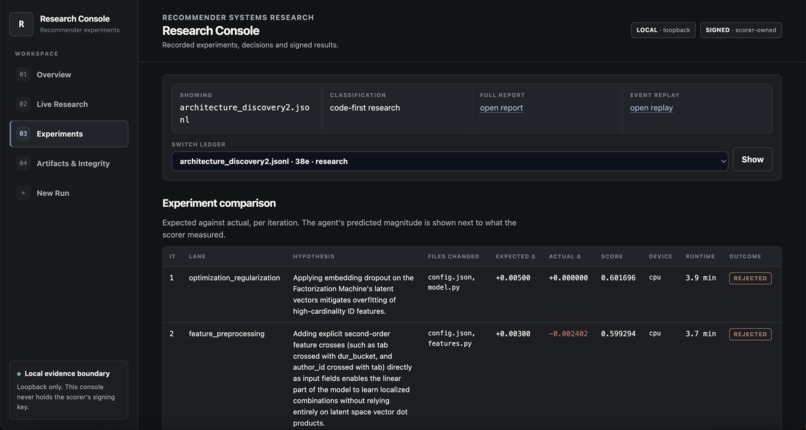Click the architecture_discovery2.jsonl showing value
The height and width of the screenshot is (430, 806).
tap(245, 114)
